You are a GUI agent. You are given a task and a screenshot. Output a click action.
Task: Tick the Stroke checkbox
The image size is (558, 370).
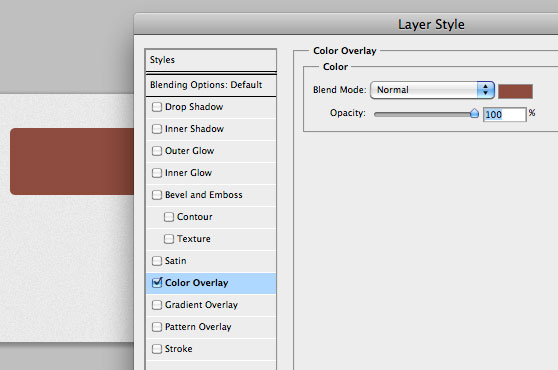157,349
